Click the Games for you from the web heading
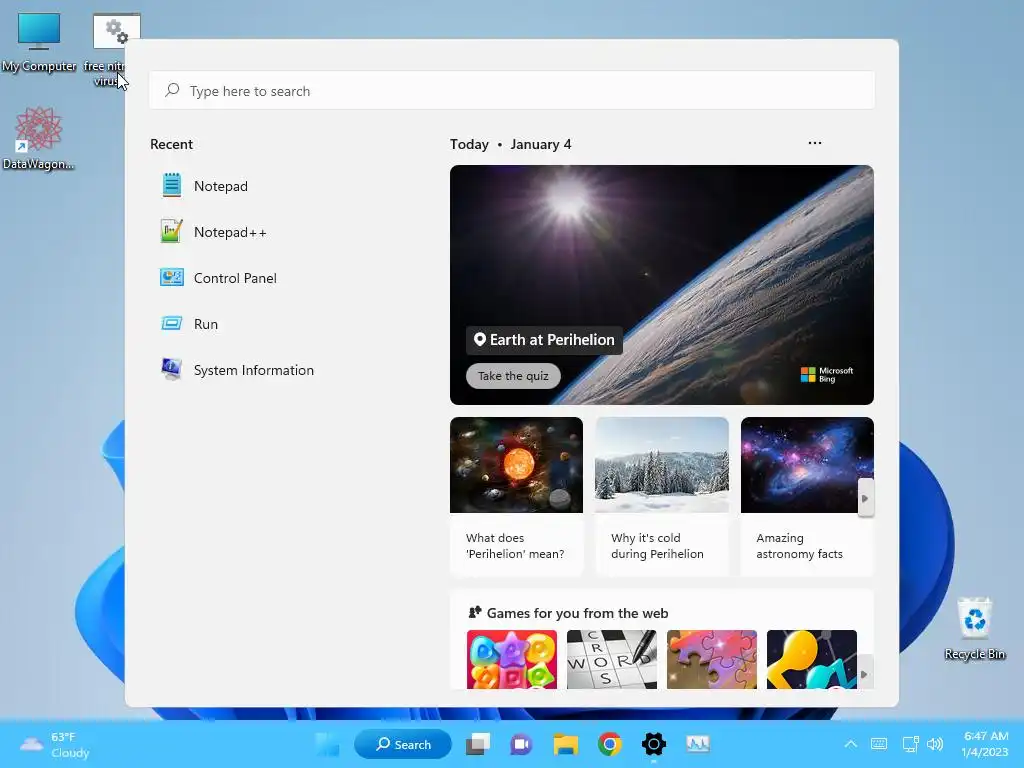 pos(577,613)
